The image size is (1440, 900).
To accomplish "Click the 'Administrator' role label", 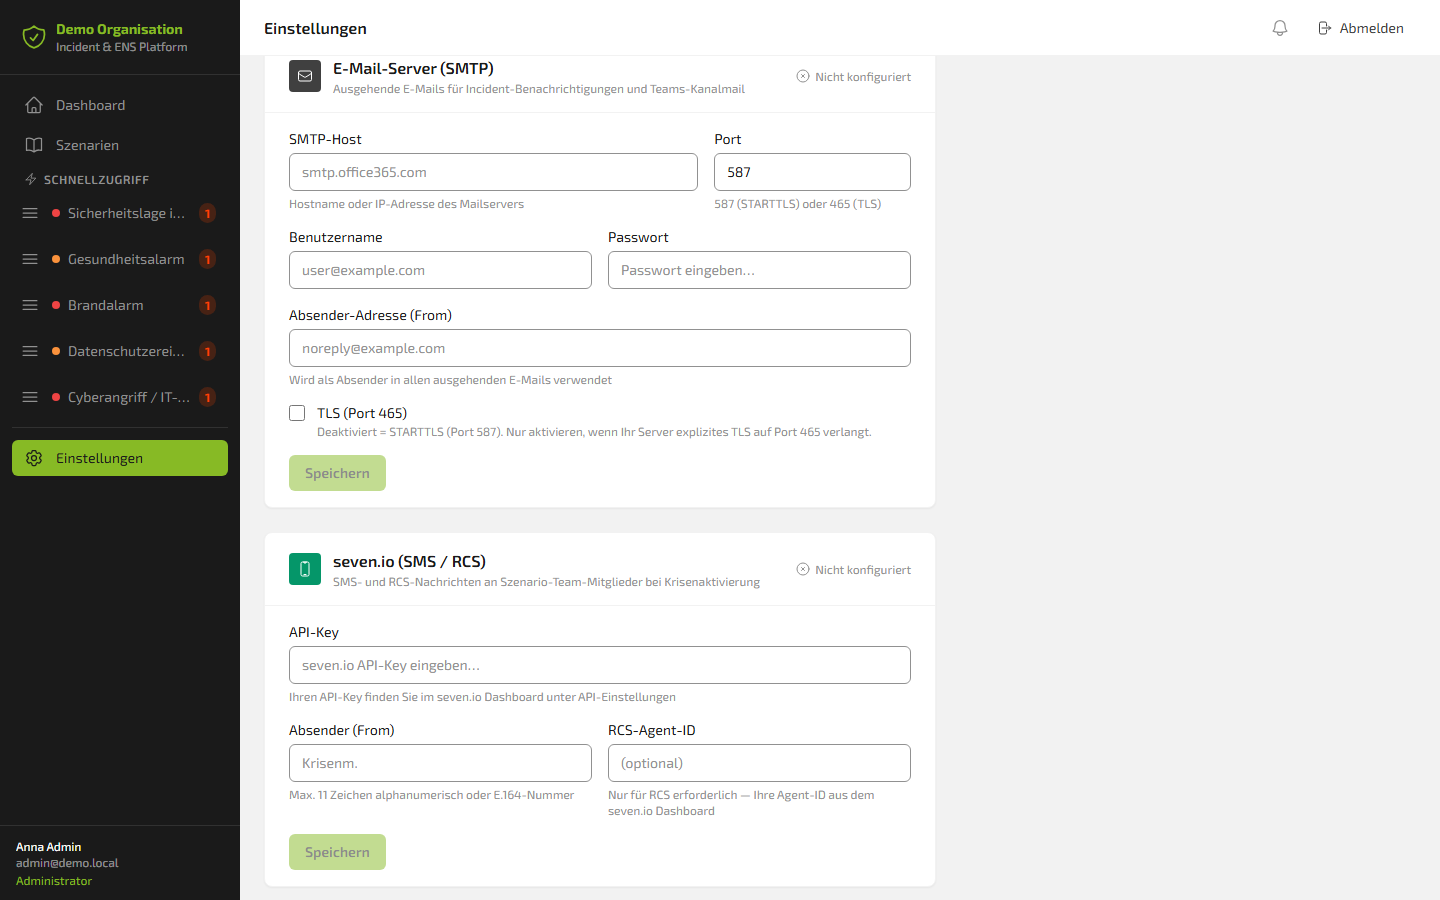I will pyautogui.click(x=54, y=881).
